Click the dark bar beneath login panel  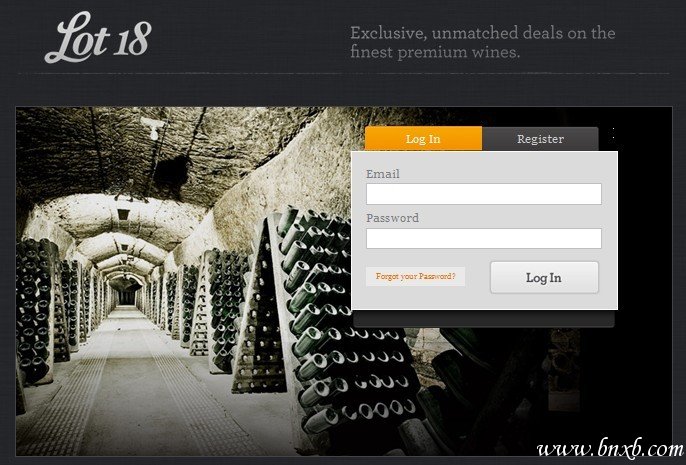[484, 318]
